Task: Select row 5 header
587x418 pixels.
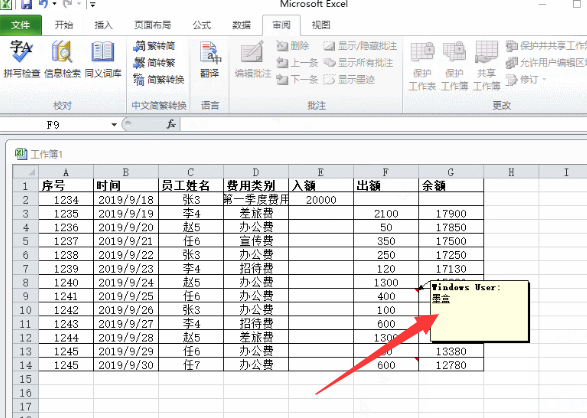Action: point(25,241)
